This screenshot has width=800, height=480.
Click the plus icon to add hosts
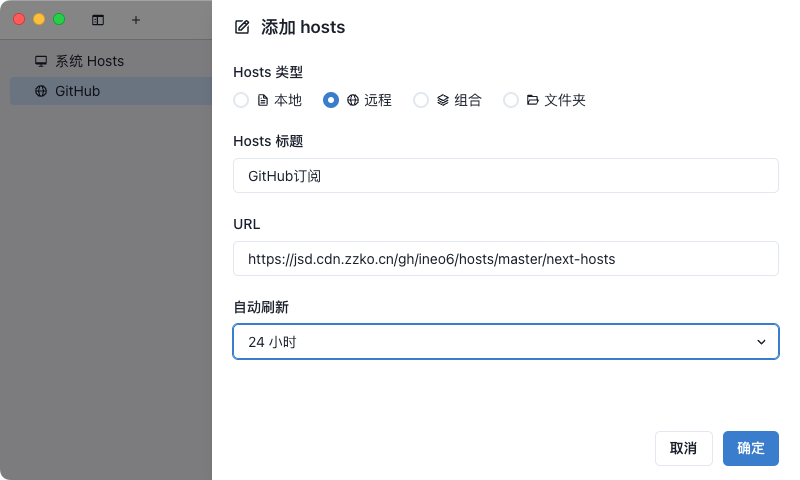[x=136, y=19]
